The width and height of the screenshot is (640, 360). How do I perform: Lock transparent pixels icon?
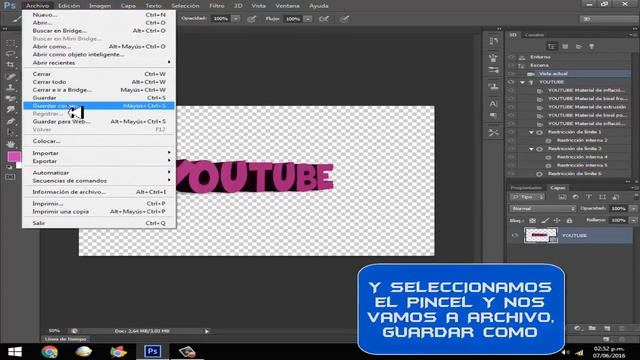[x=533, y=220]
